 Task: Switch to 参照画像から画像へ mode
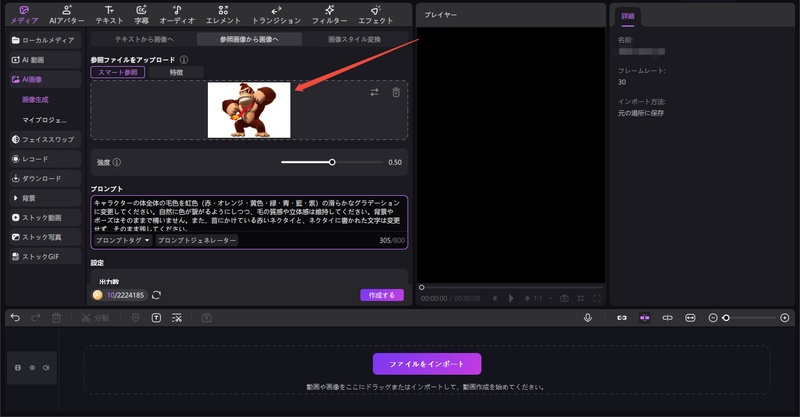point(249,39)
